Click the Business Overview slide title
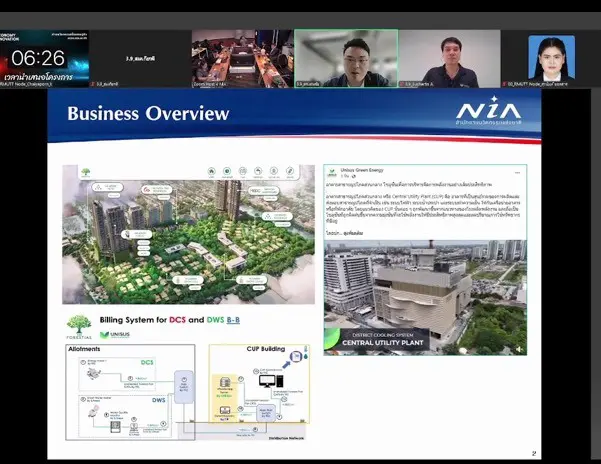The width and height of the screenshot is (601, 464). point(147,113)
